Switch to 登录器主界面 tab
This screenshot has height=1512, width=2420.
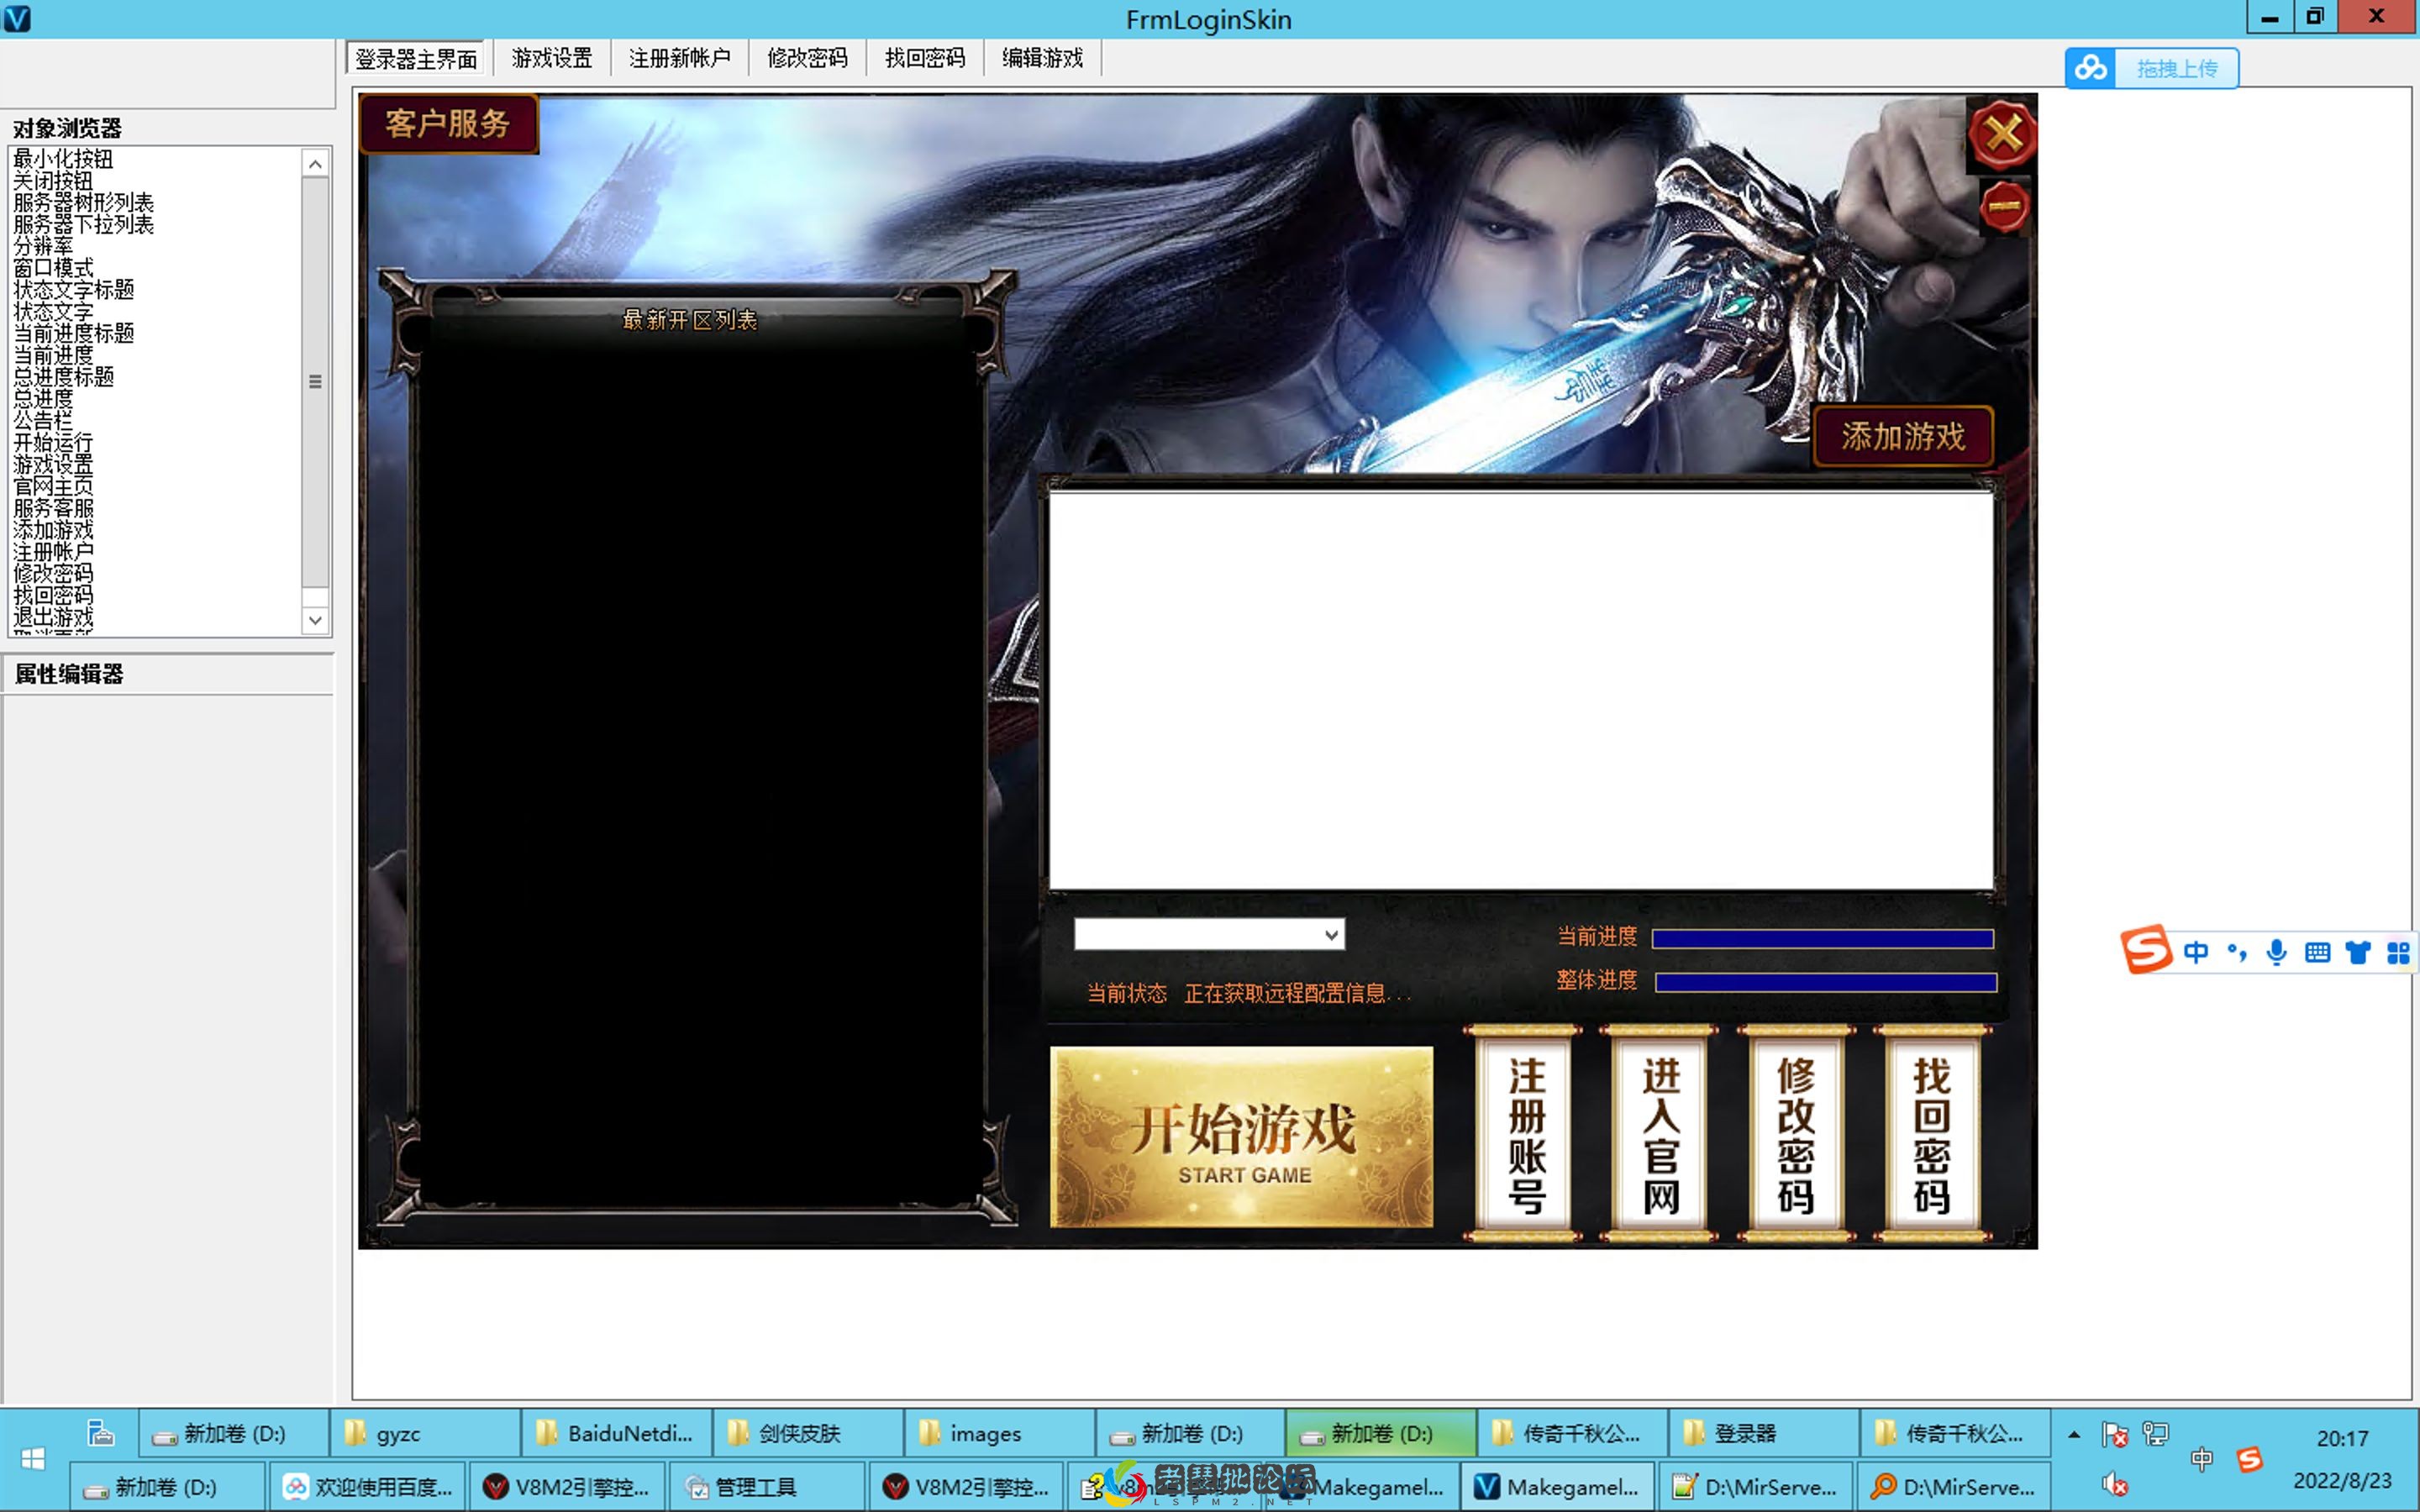pyautogui.click(x=416, y=59)
